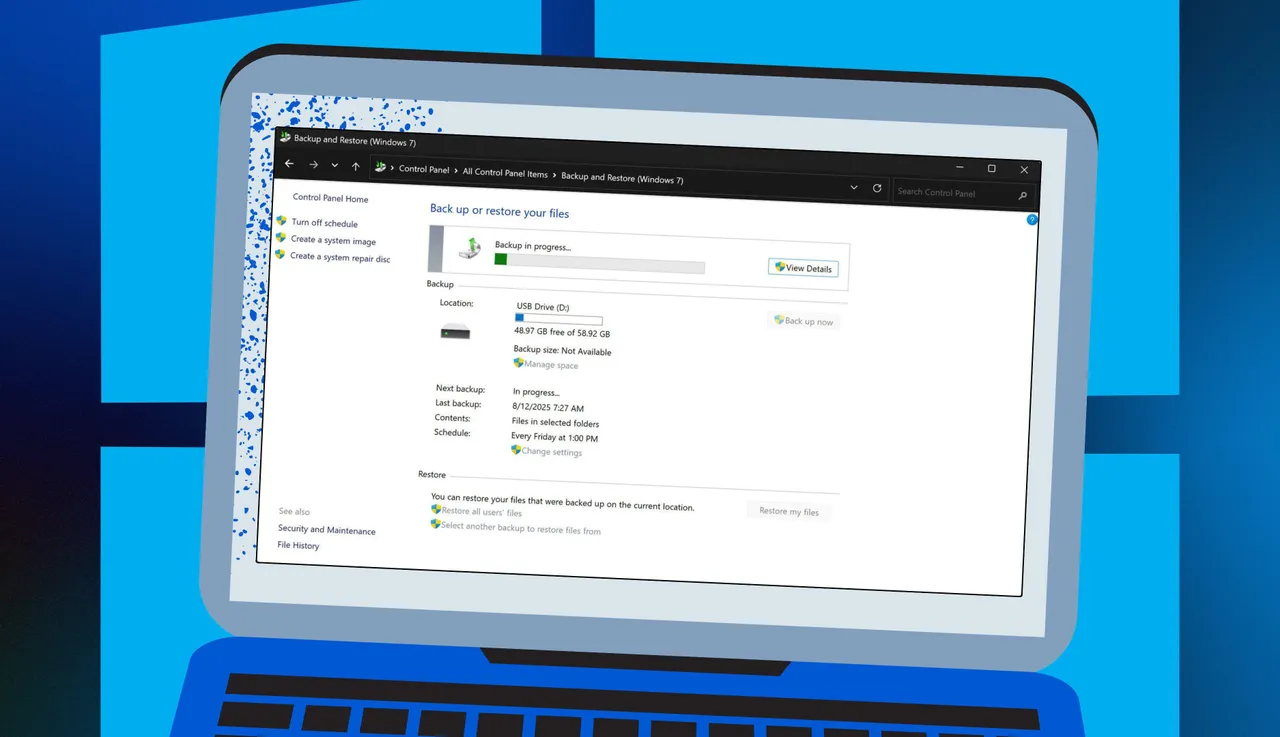Select Control Panel in the breadcrumb path
This screenshot has height=737, width=1280.
tap(424, 170)
